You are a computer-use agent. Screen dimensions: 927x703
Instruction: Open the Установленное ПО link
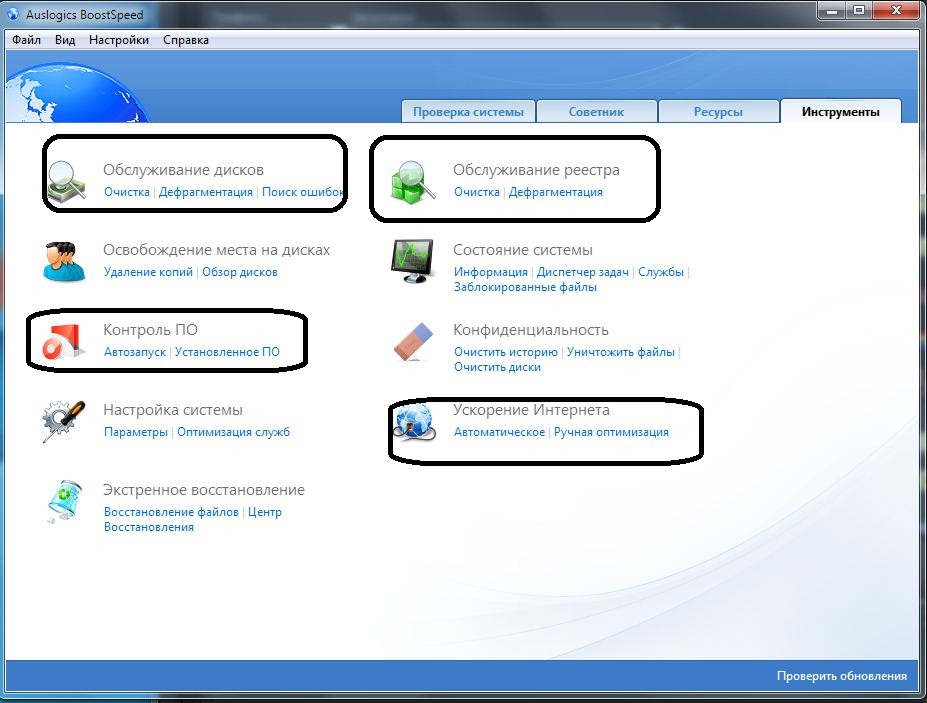tap(228, 352)
